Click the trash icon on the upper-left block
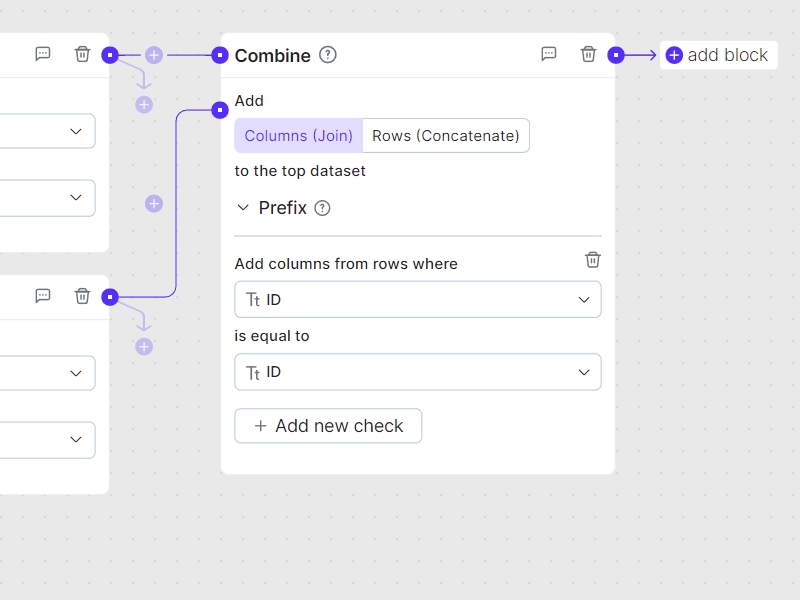Image resolution: width=800 pixels, height=600 pixels. pyautogui.click(x=83, y=54)
